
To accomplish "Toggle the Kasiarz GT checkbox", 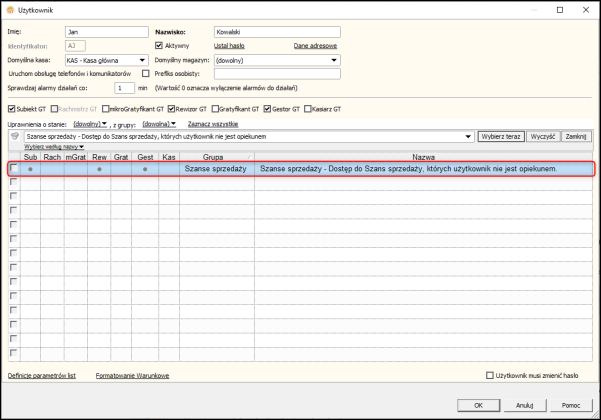I will point(307,109).
